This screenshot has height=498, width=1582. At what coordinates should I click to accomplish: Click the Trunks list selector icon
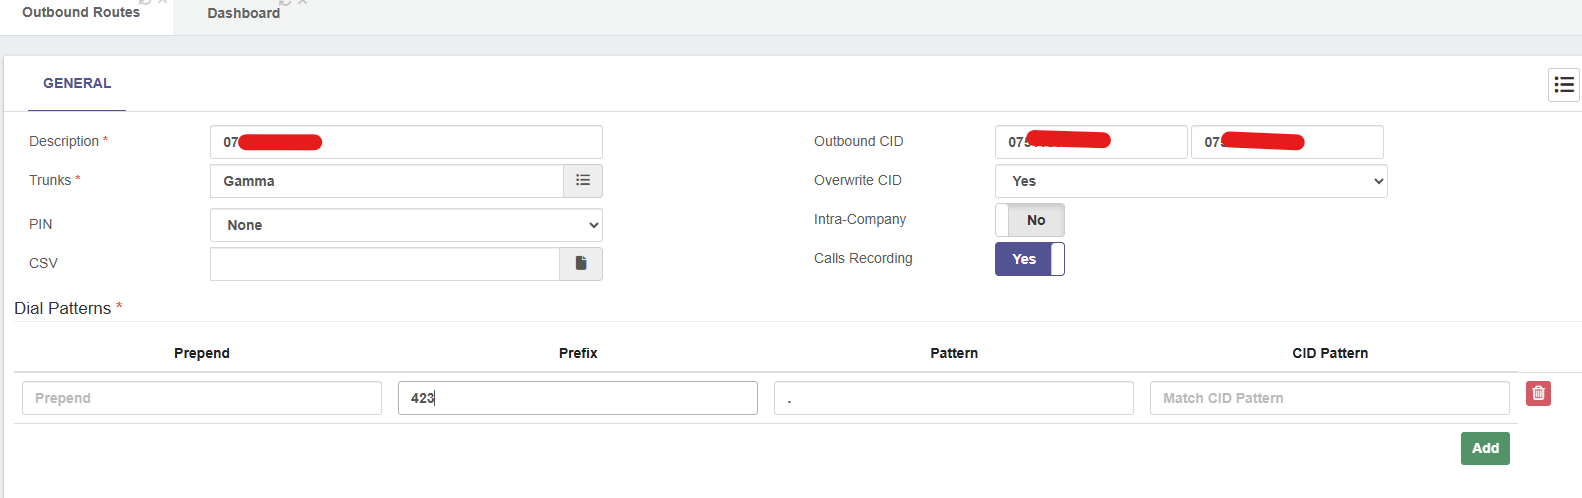tap(583, 181)
